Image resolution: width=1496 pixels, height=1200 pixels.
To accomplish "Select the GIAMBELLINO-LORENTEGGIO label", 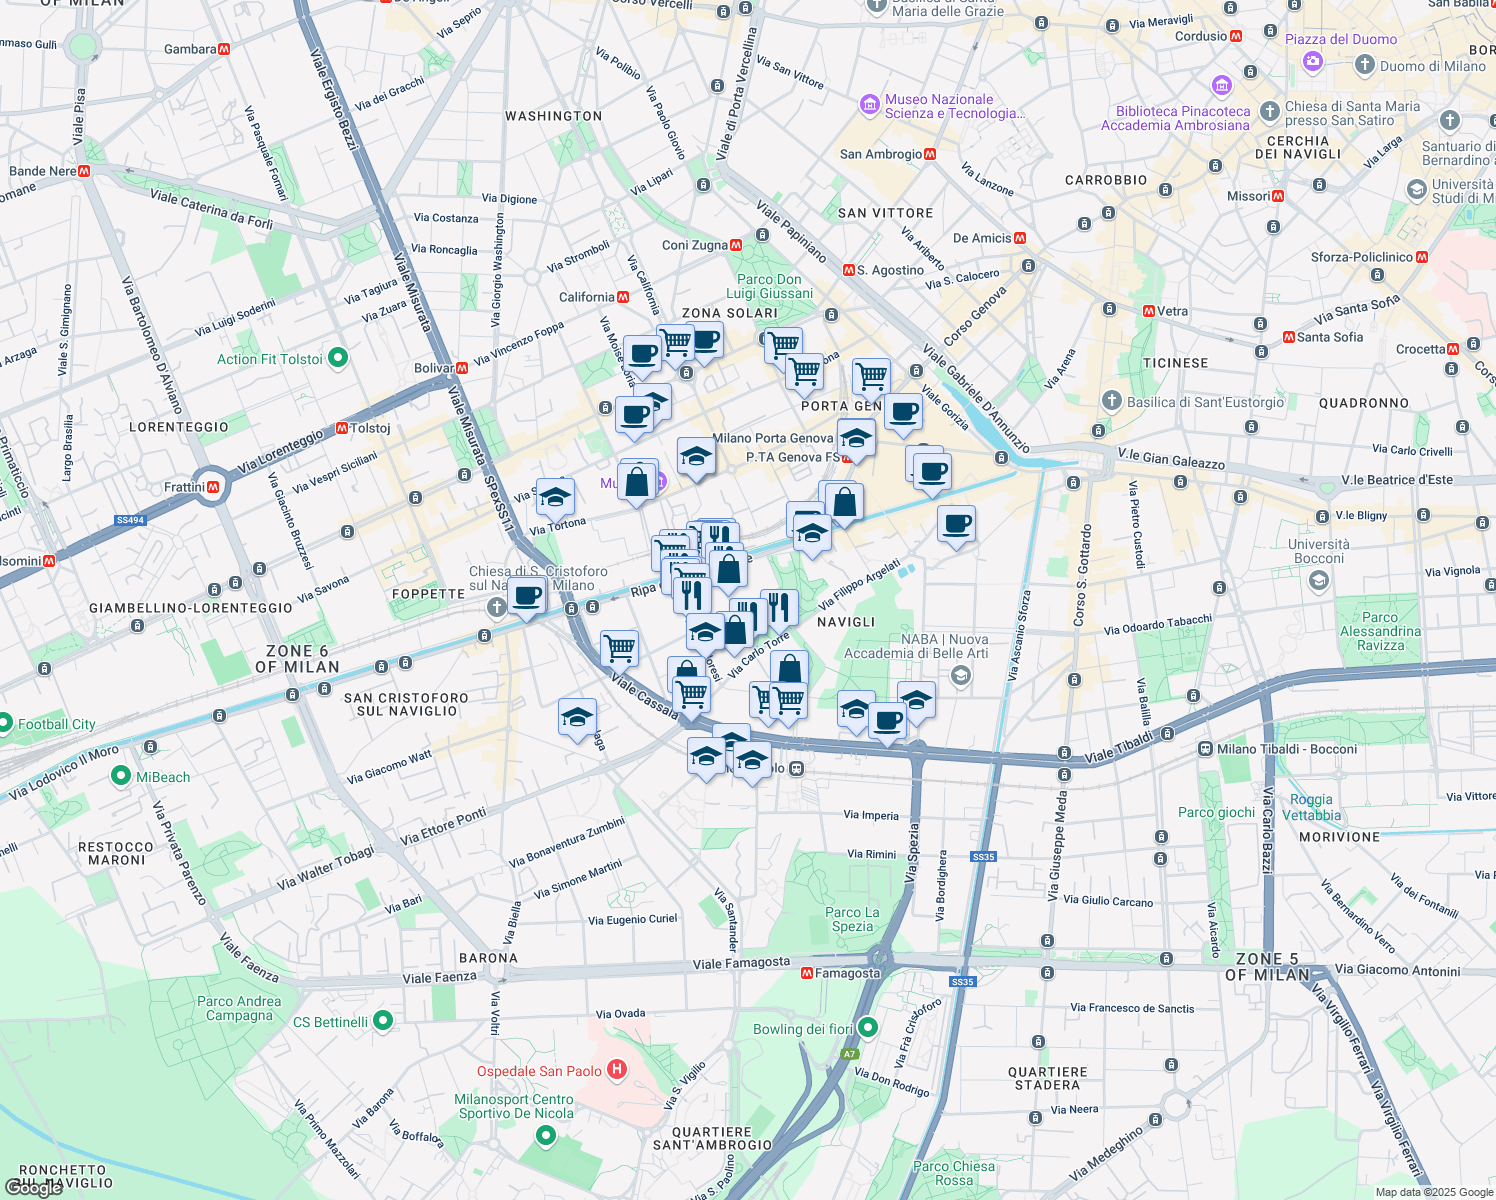I will (x=191, y=608).
